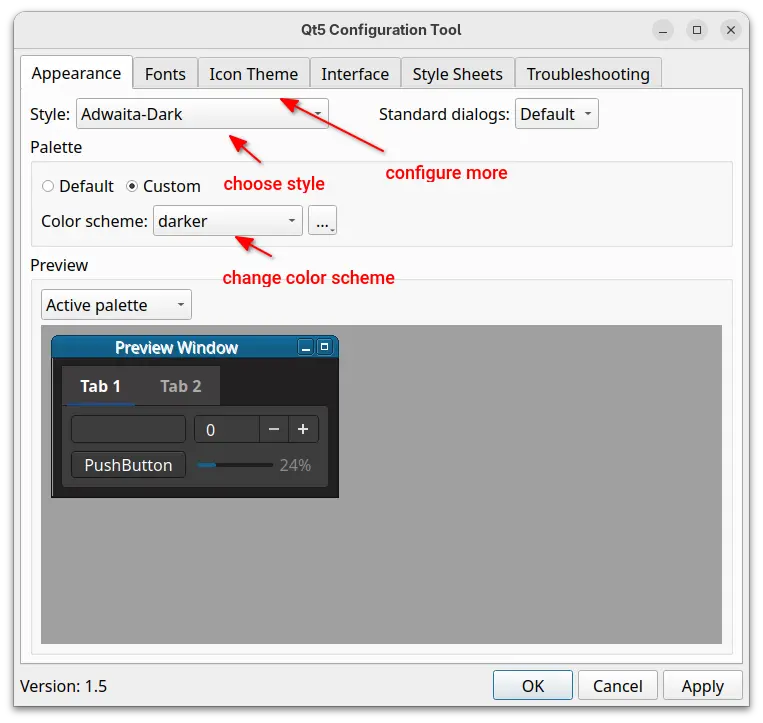
Task: Click the empty text field in preview
Action: click(x=129, y=430)
